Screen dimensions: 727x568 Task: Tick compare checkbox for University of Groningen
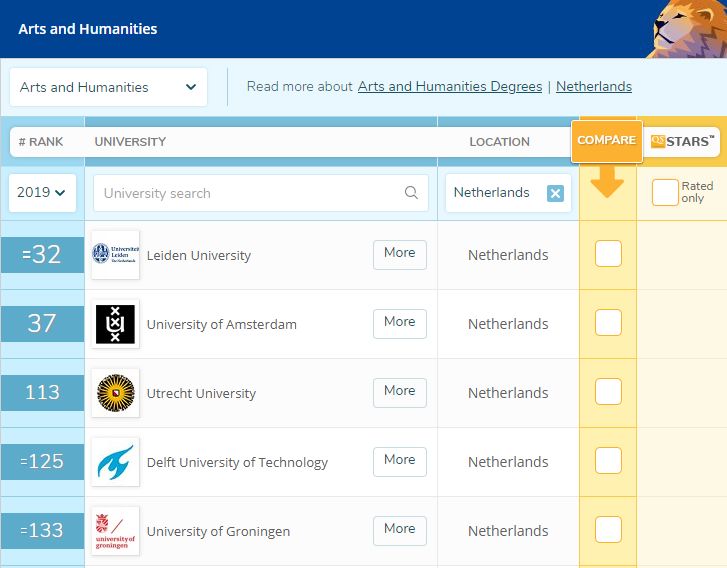[x=608, y=530]
